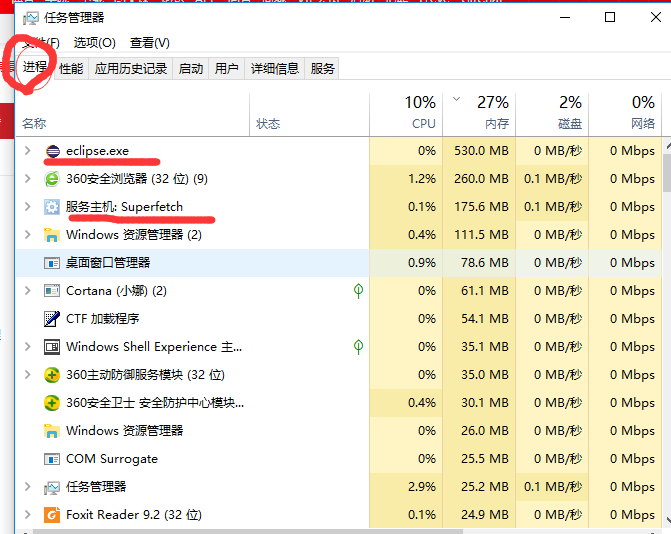This screenshot has height=534, width=671.
Task: Click the Foxit Reader 9.2 icon
Action: click(x=52, y=515)
